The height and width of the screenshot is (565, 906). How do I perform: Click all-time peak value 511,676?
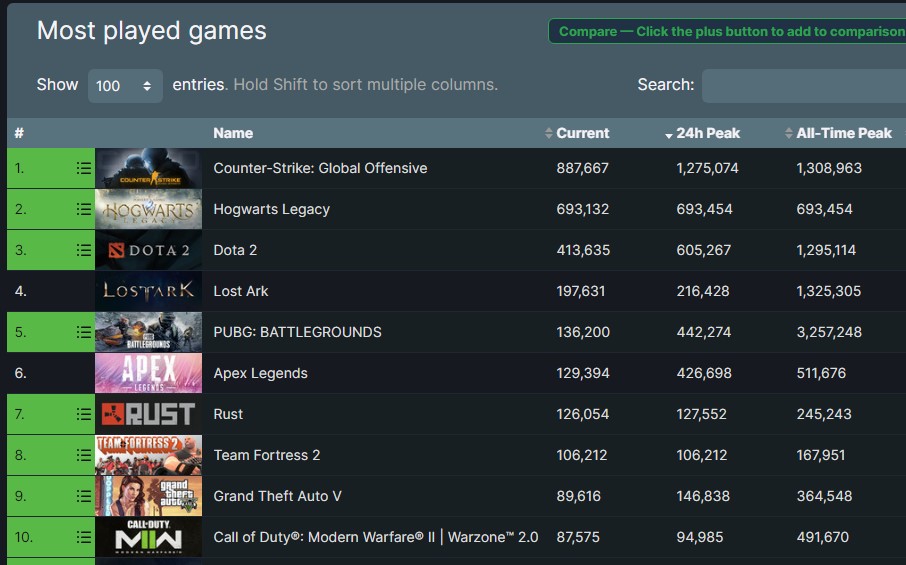pyautogui.click(x=821, y=373)
